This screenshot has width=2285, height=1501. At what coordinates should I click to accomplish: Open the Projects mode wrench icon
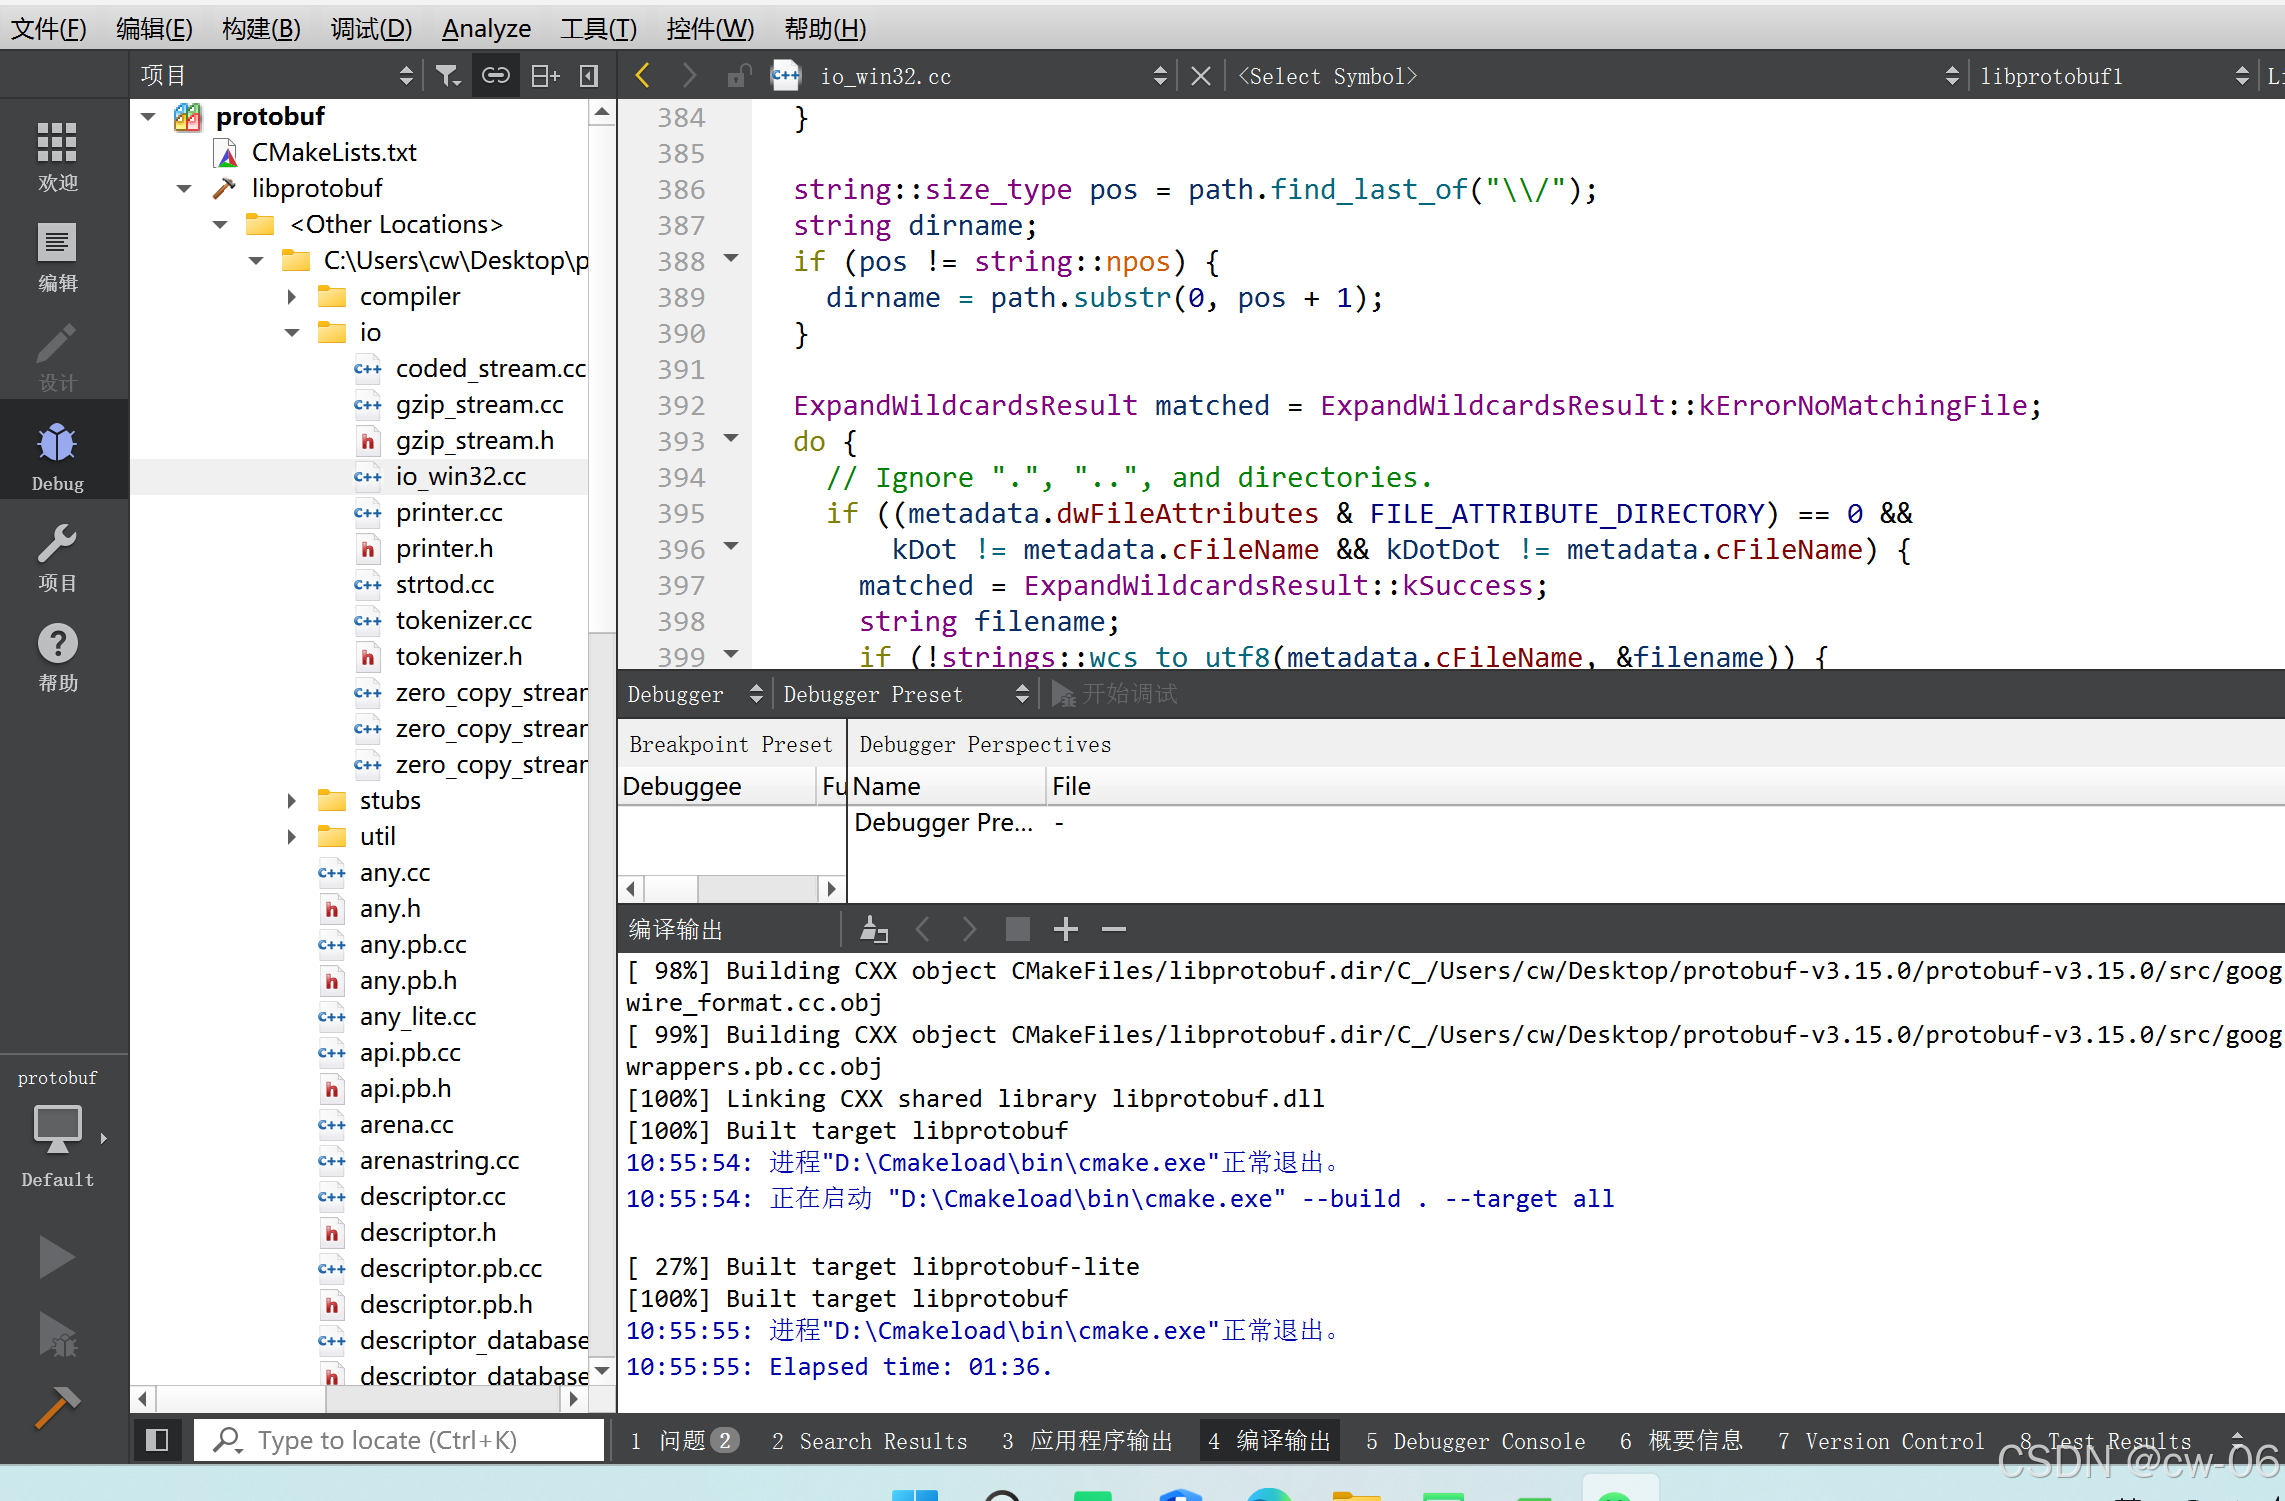coord(57,557)
